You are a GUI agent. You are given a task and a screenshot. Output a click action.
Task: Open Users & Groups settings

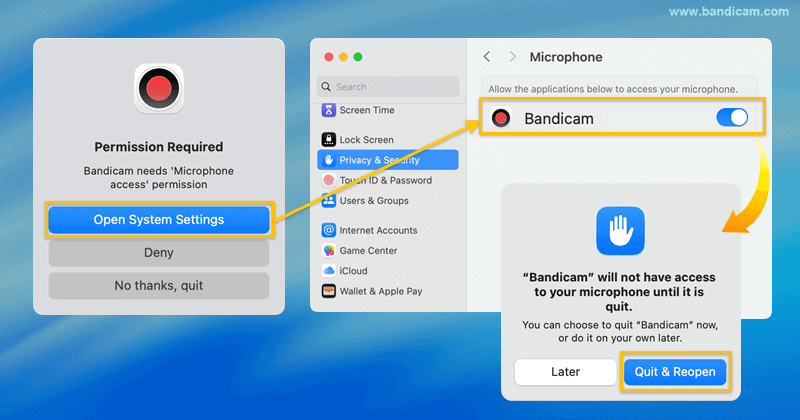pos(372,201)
